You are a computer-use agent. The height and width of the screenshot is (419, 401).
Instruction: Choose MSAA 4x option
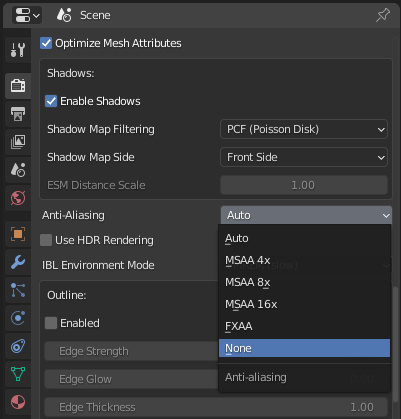click(x=304, y=260)
